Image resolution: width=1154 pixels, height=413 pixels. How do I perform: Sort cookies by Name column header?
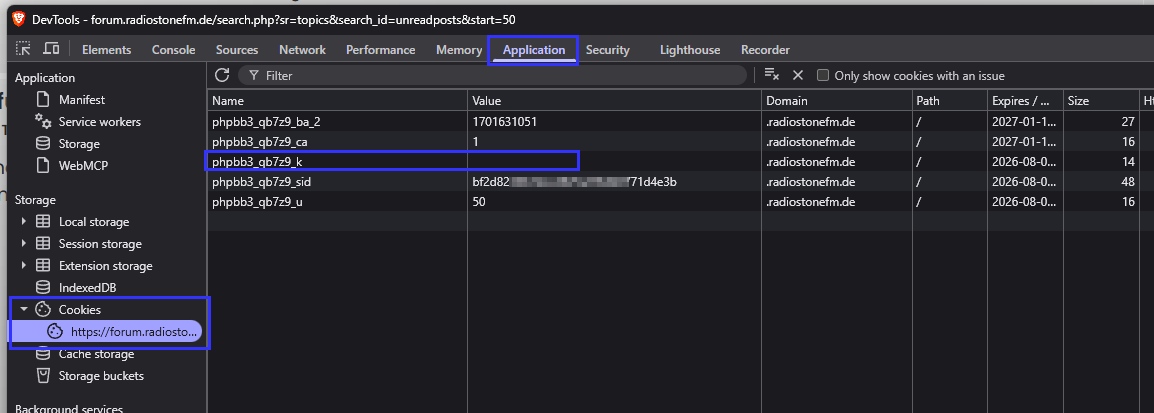coord(337,101)
